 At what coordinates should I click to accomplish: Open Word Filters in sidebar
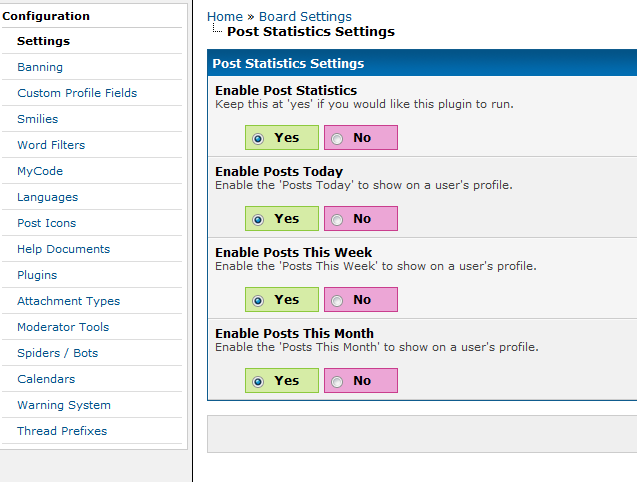click(51, 145)
